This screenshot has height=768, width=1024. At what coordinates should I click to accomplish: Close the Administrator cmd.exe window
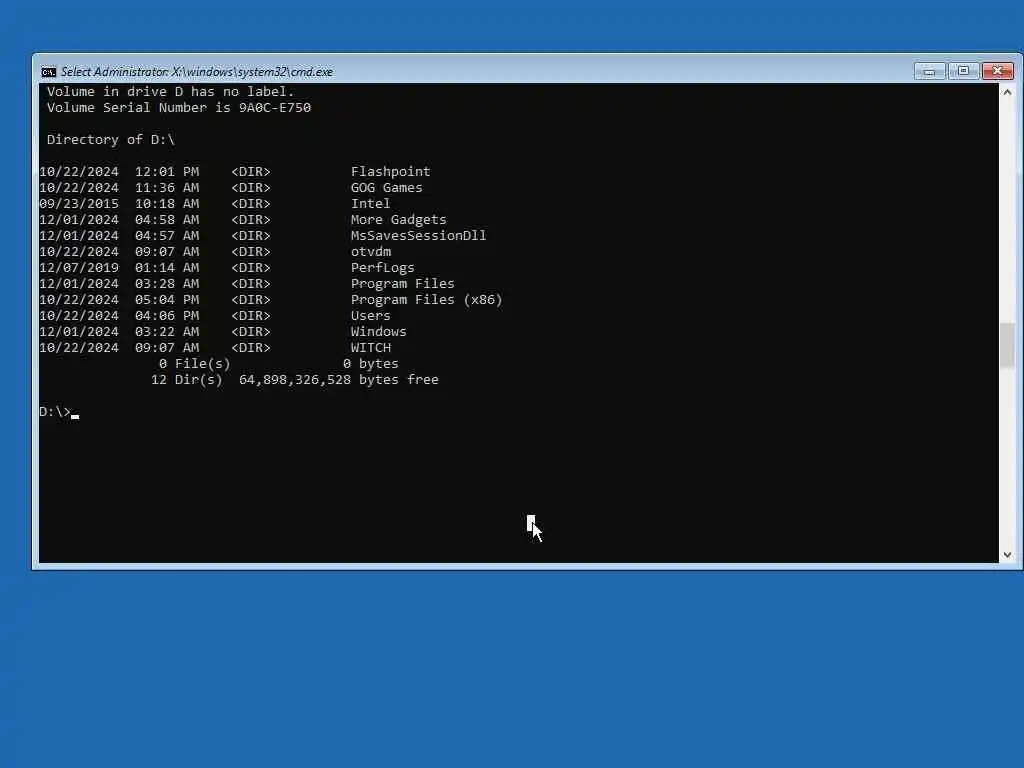(x=997, y=71)
